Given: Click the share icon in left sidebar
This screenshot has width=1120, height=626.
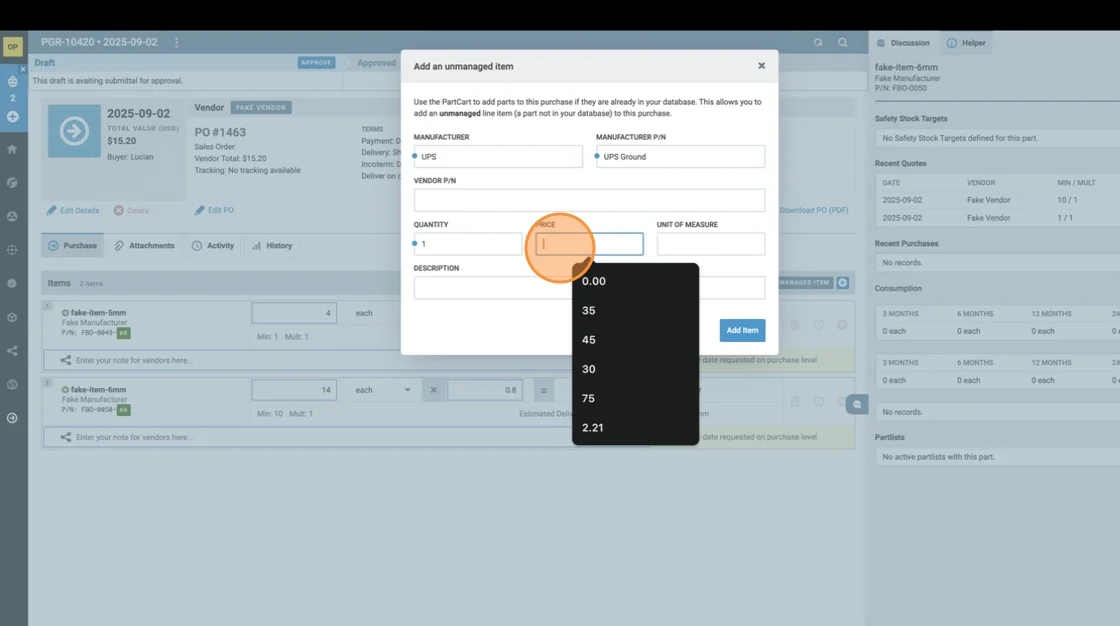Looking at the screenshot, I should 12,351.
